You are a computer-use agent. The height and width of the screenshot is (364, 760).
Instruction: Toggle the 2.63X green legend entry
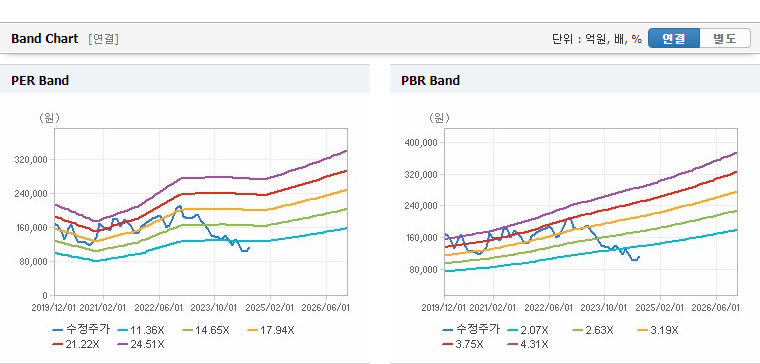click(592, 331)
